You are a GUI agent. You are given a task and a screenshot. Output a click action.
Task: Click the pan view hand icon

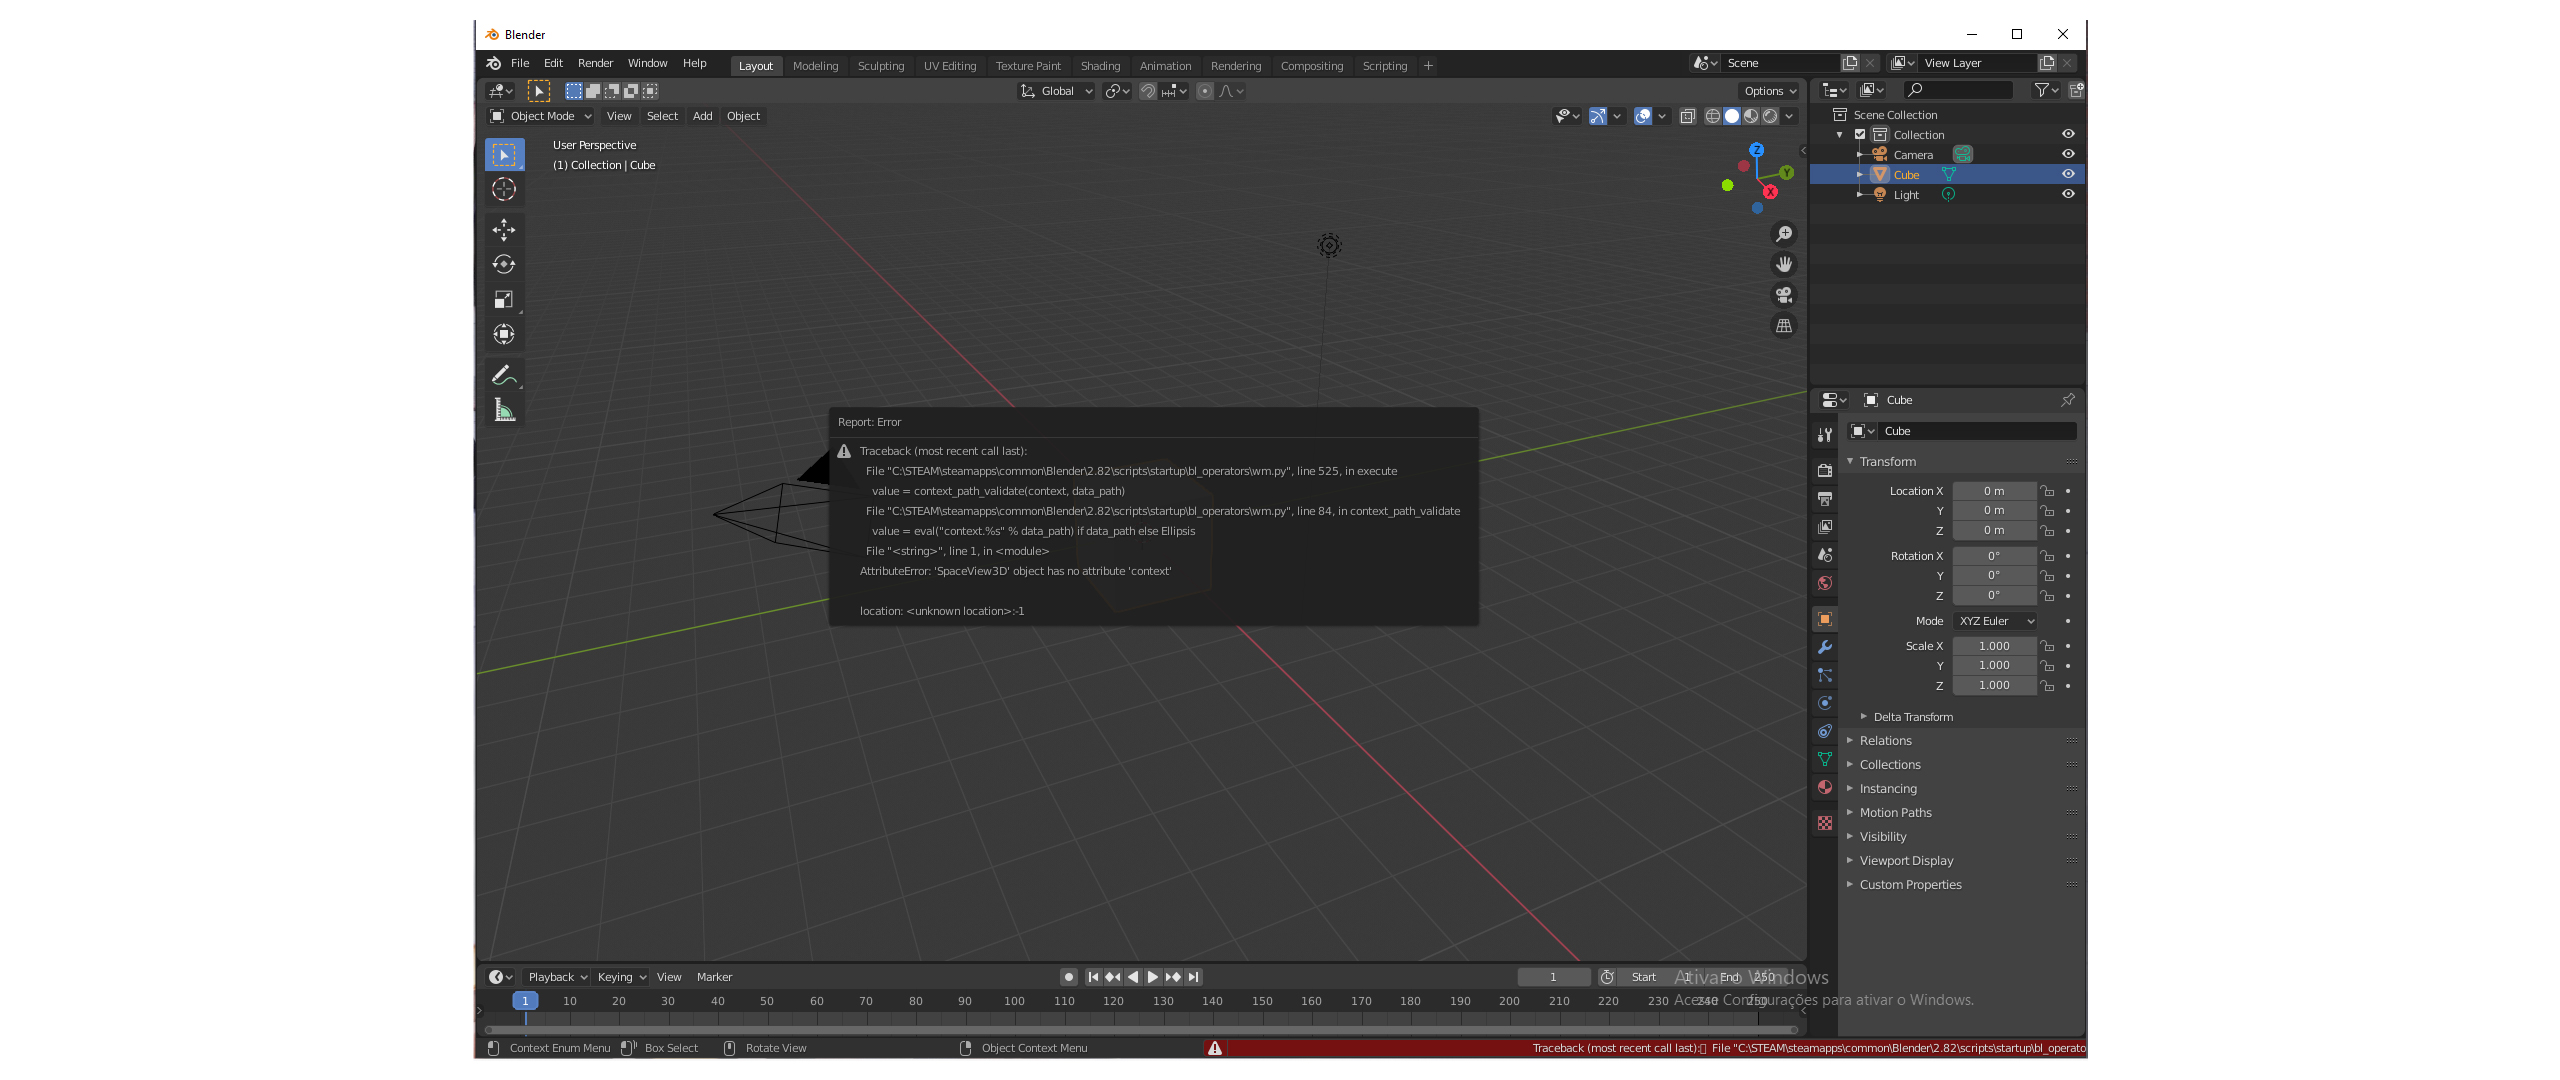pyautogui.click(x=1784, y=264)
